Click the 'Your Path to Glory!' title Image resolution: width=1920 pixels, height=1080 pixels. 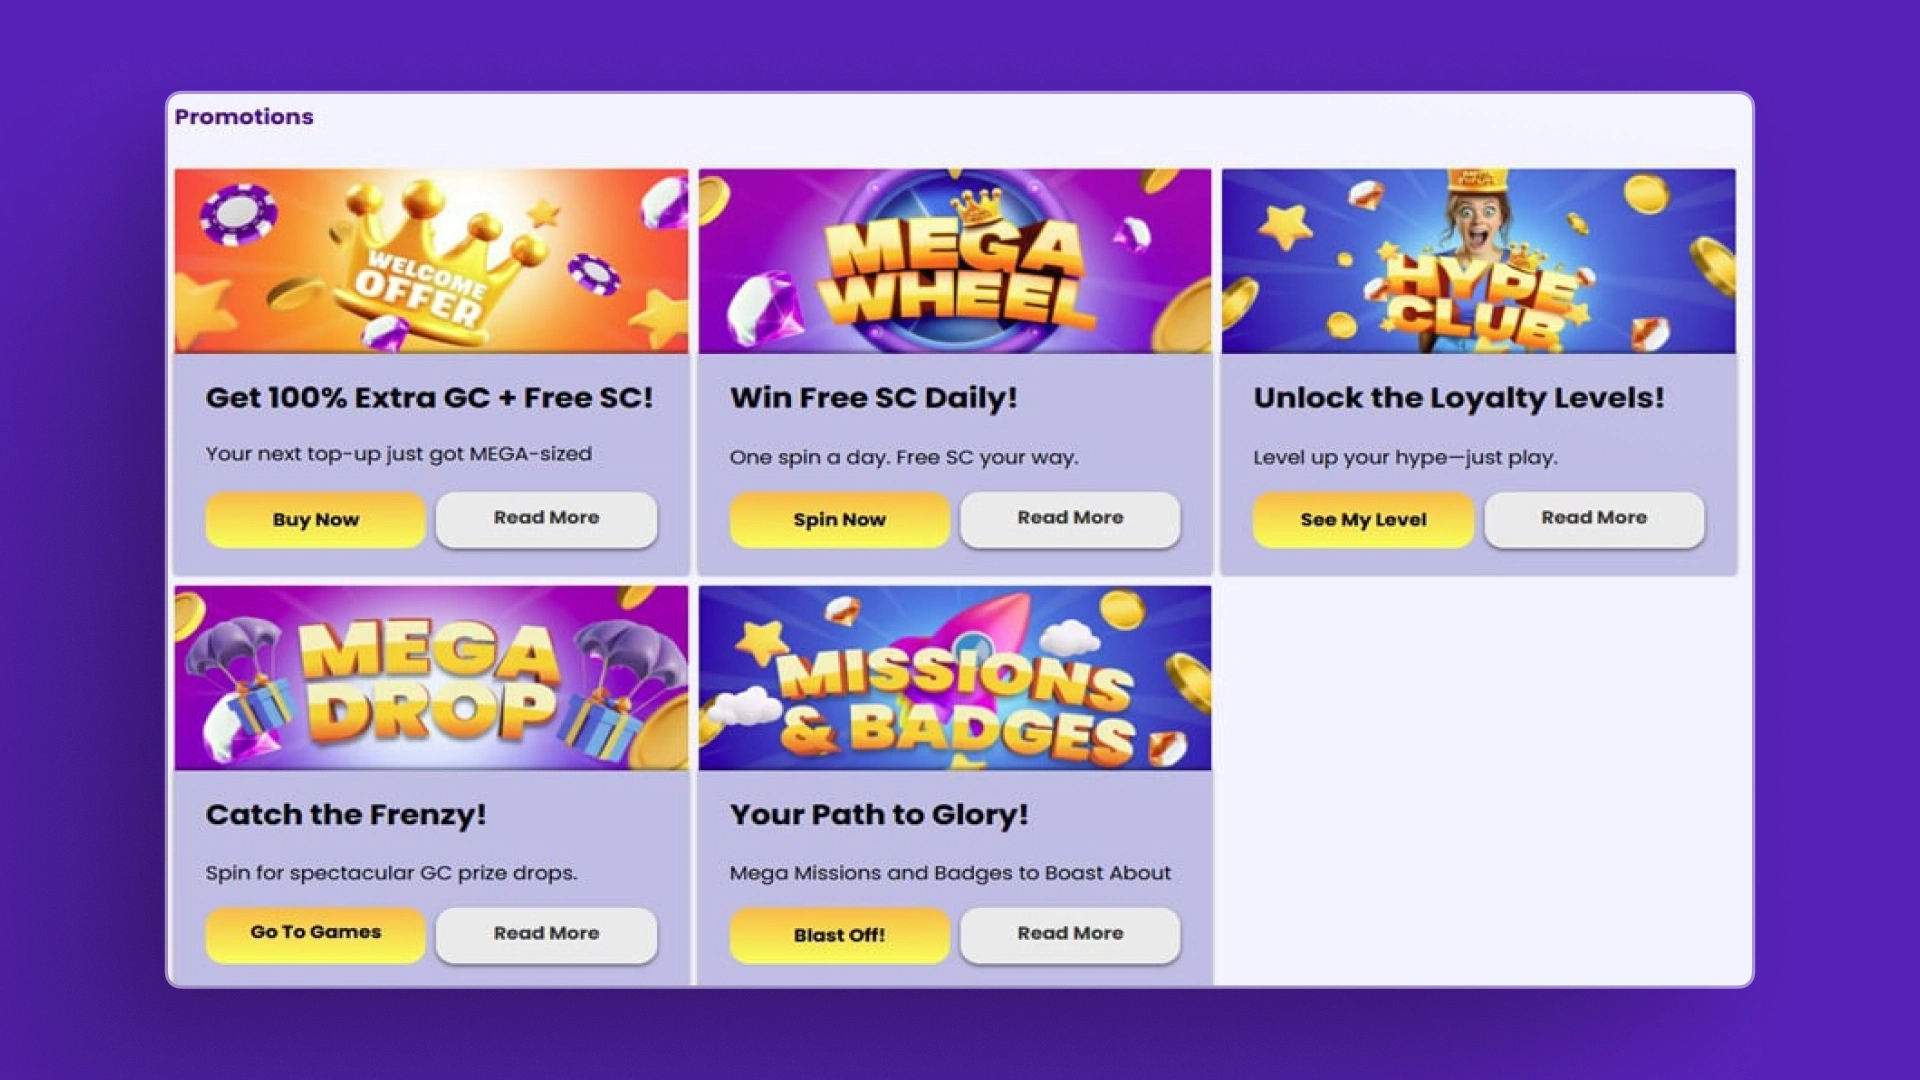tap(880, 814)
